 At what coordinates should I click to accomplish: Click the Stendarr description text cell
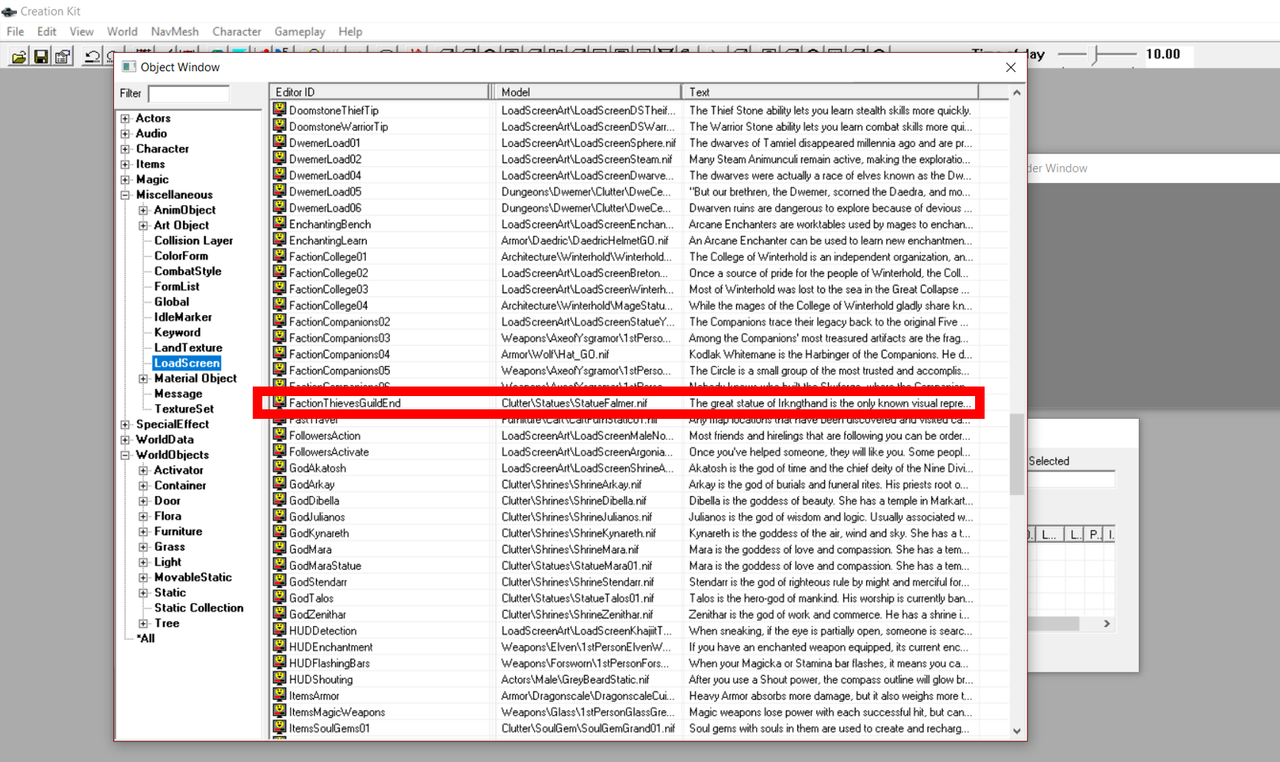(830, 582)
